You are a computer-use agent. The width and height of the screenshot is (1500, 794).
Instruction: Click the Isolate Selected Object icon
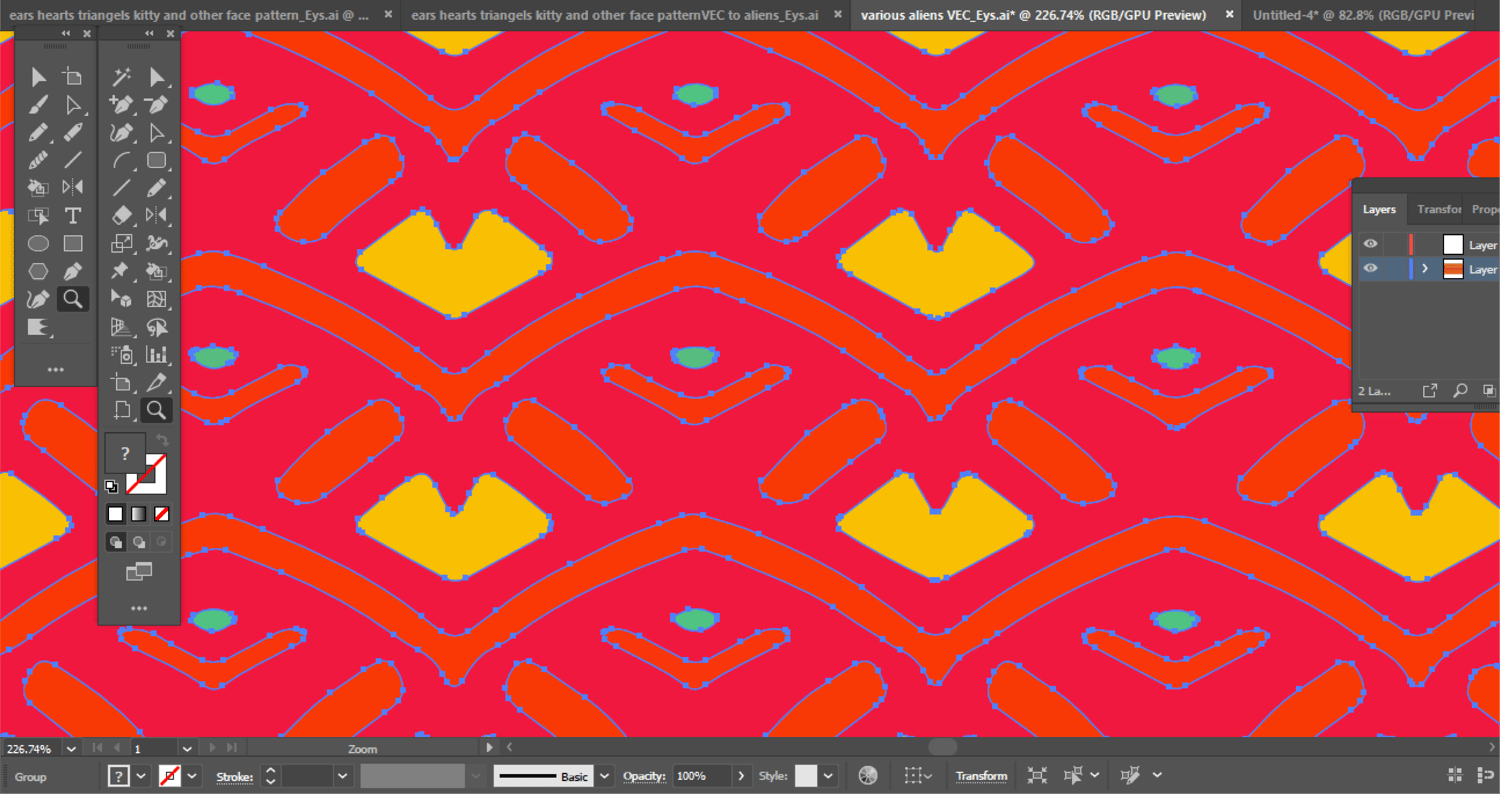click(x=1037, y=776)
